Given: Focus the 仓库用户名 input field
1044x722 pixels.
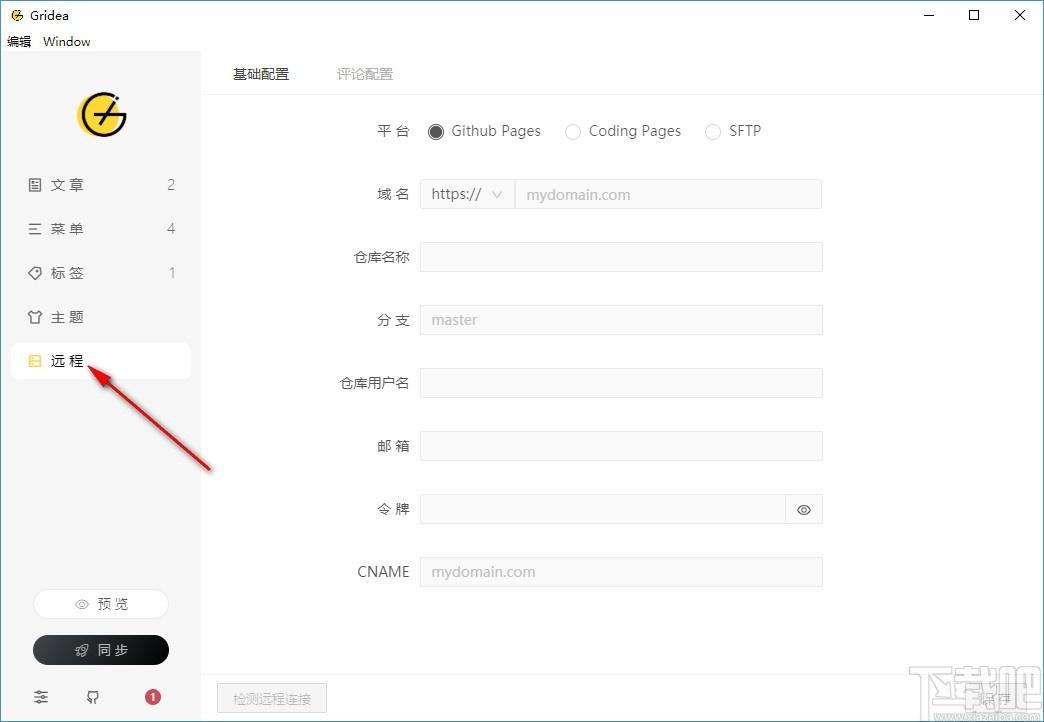Looking at the screenshot, I should click(621, 383).
